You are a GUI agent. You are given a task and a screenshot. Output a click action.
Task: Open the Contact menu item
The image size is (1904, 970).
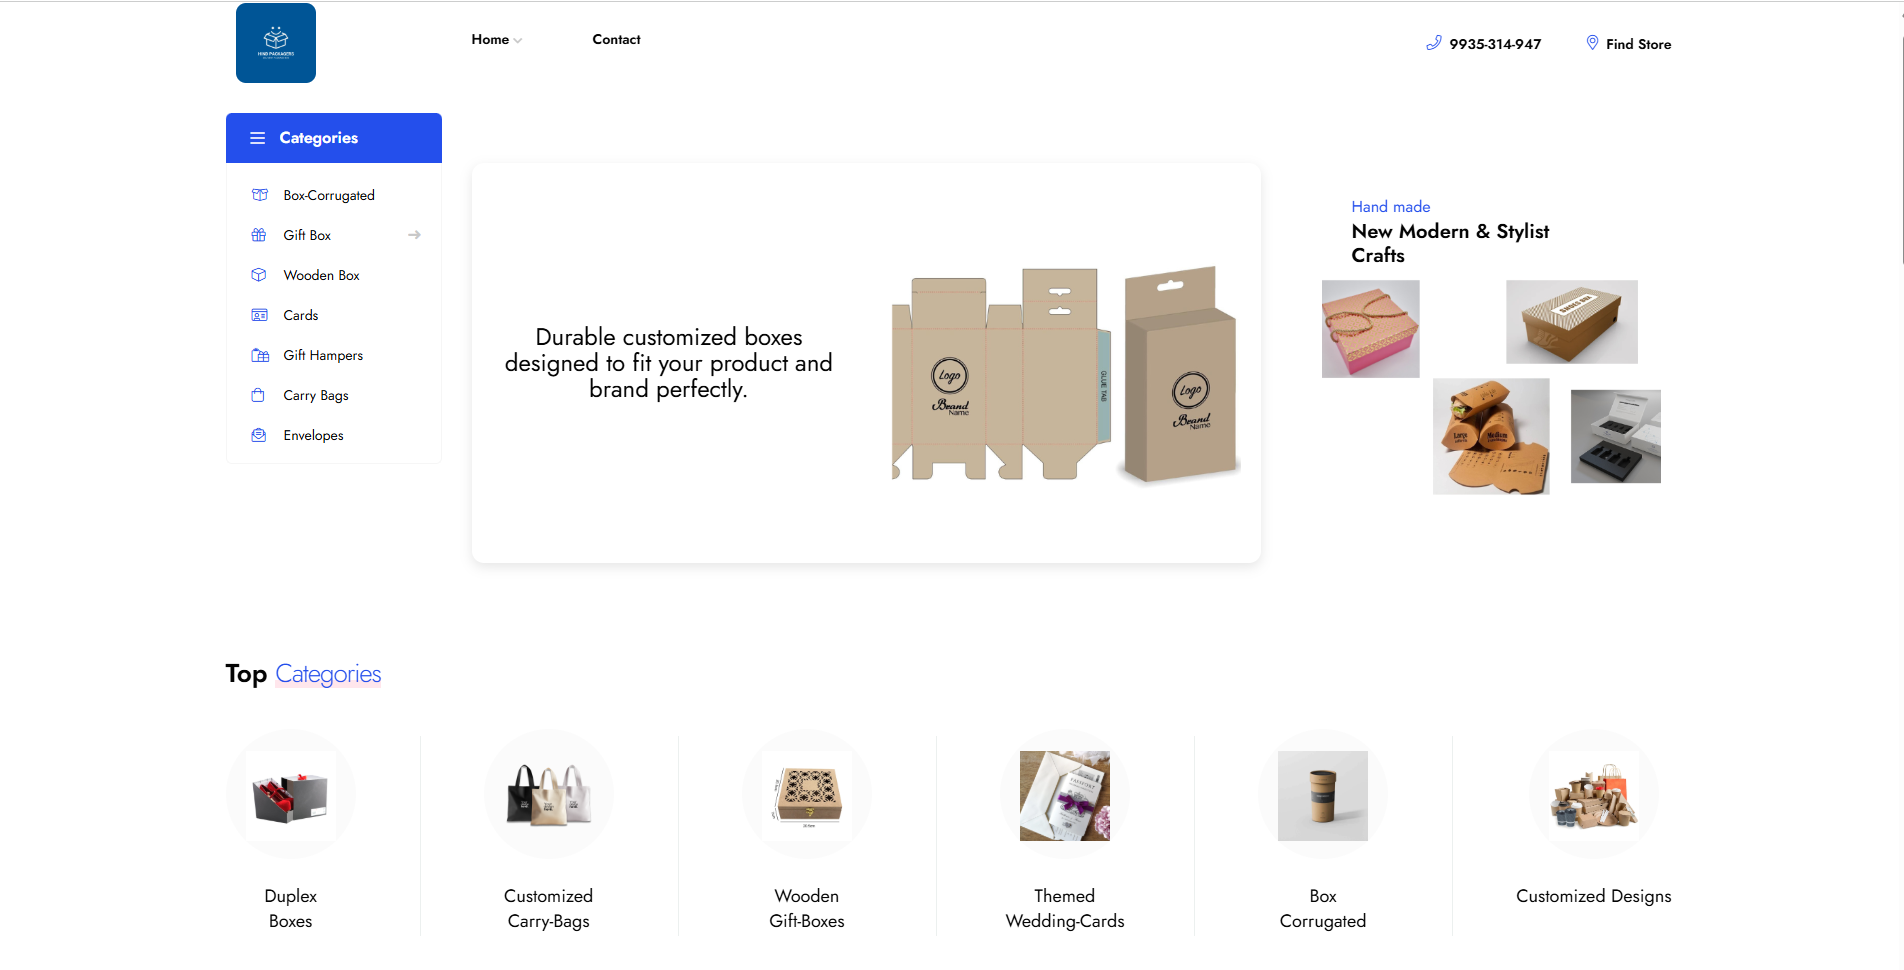click(x=616, y=39)
